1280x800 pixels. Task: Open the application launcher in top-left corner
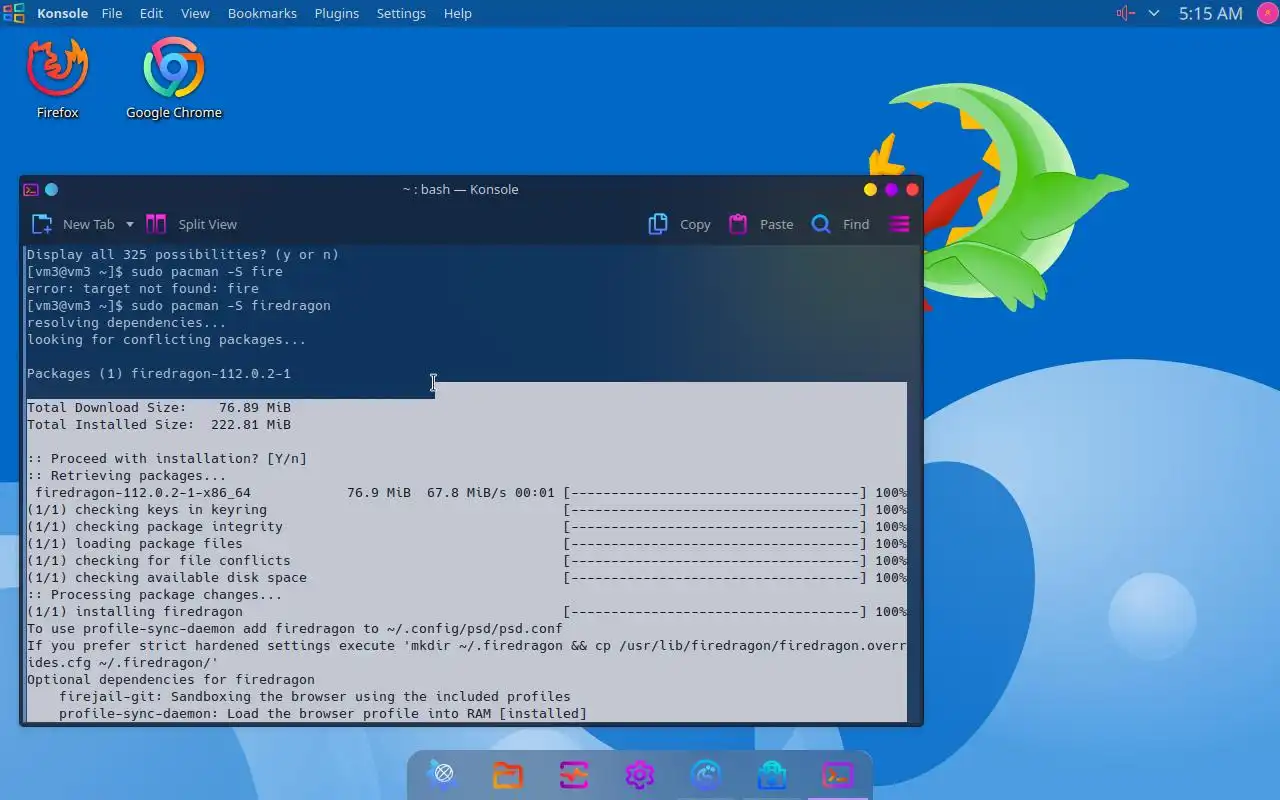[14, 13]
